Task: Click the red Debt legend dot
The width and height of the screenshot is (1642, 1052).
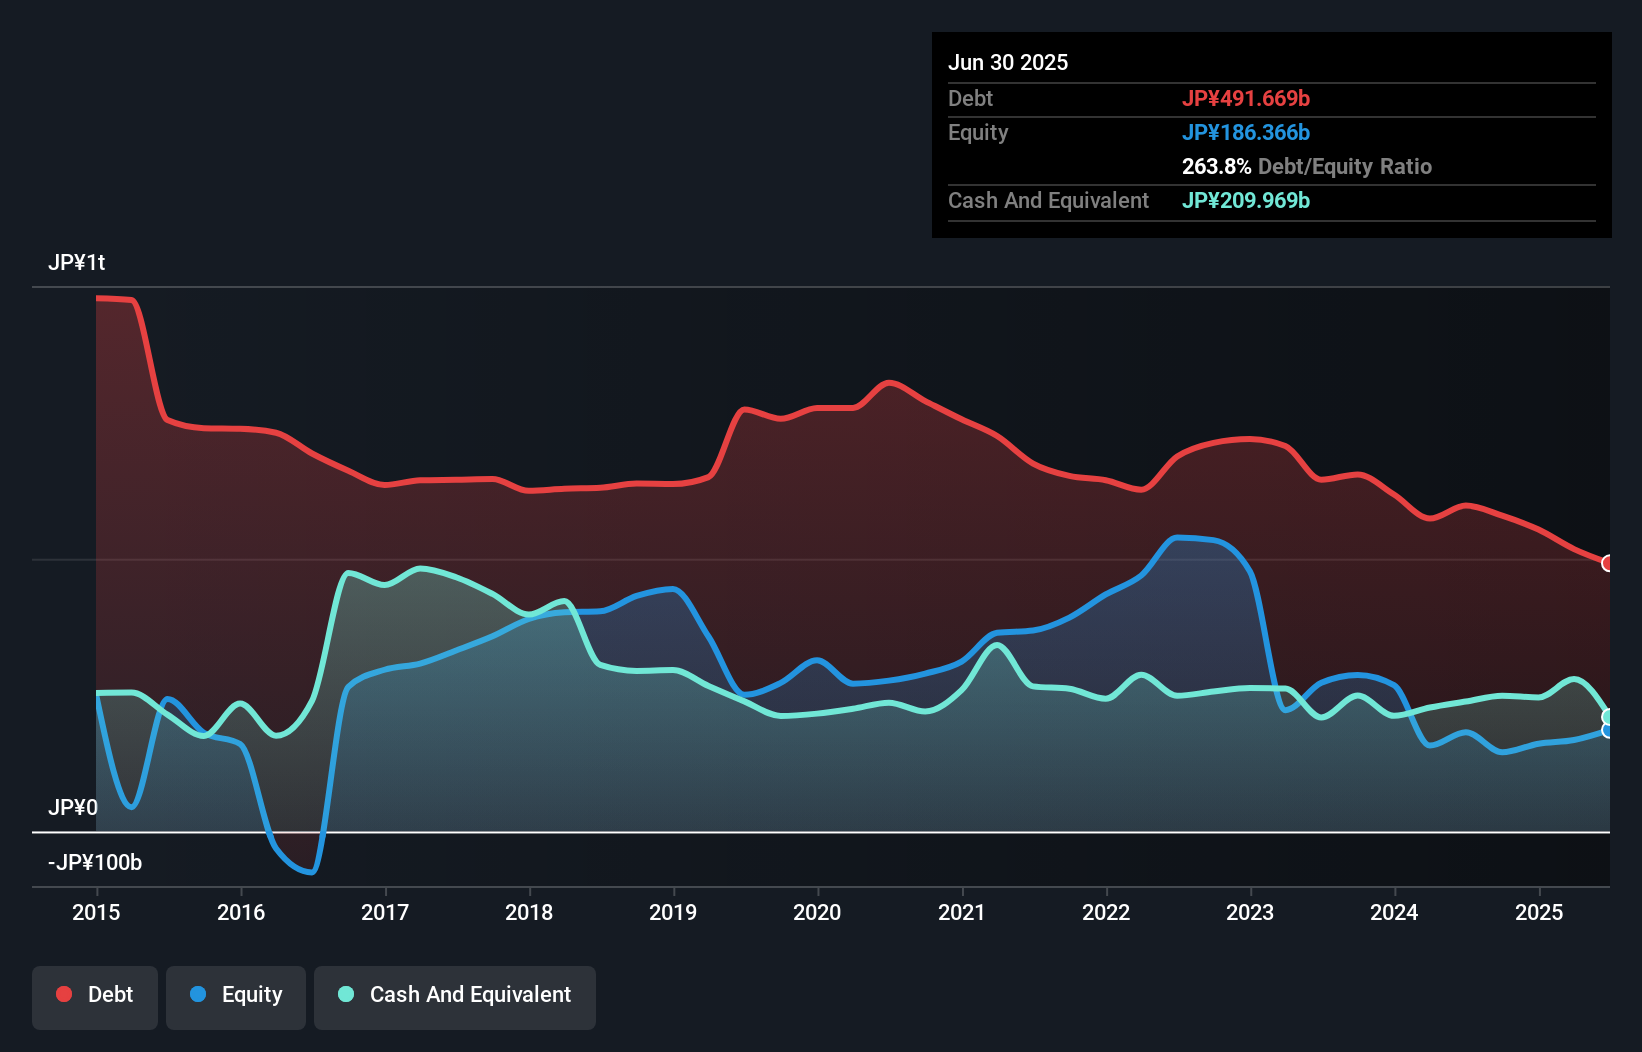Action: pyautogui.click(x=62, y=994)
